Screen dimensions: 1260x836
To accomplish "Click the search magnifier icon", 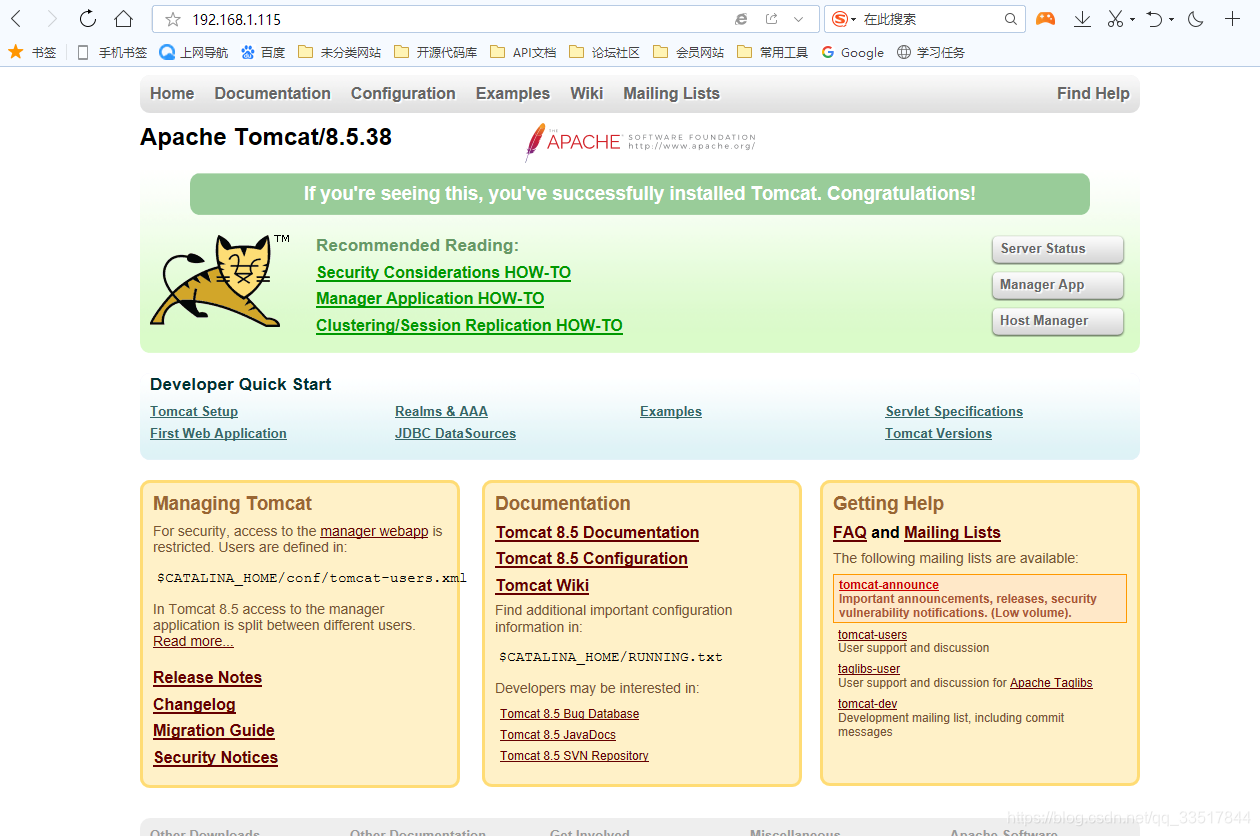I will tap(1011, 19).
